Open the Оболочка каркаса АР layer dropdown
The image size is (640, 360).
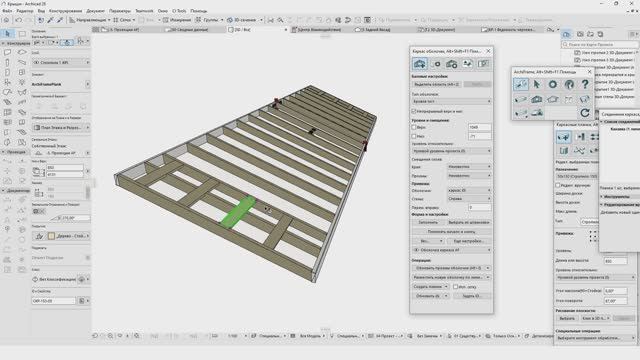pyautogui.click(x=451, y=250)
